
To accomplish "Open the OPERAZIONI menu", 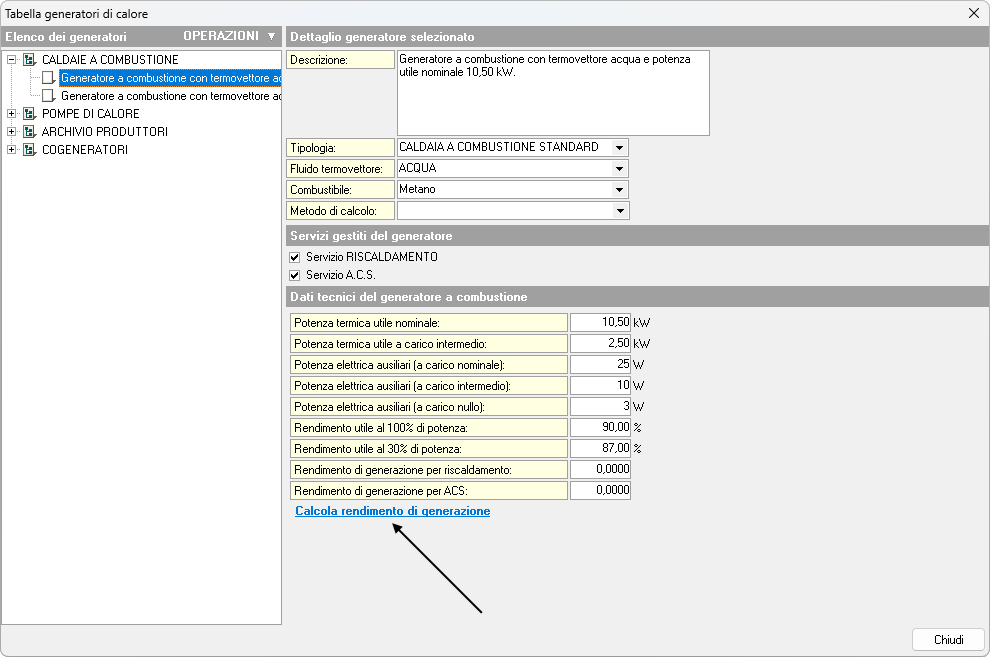I will (229, 36).
